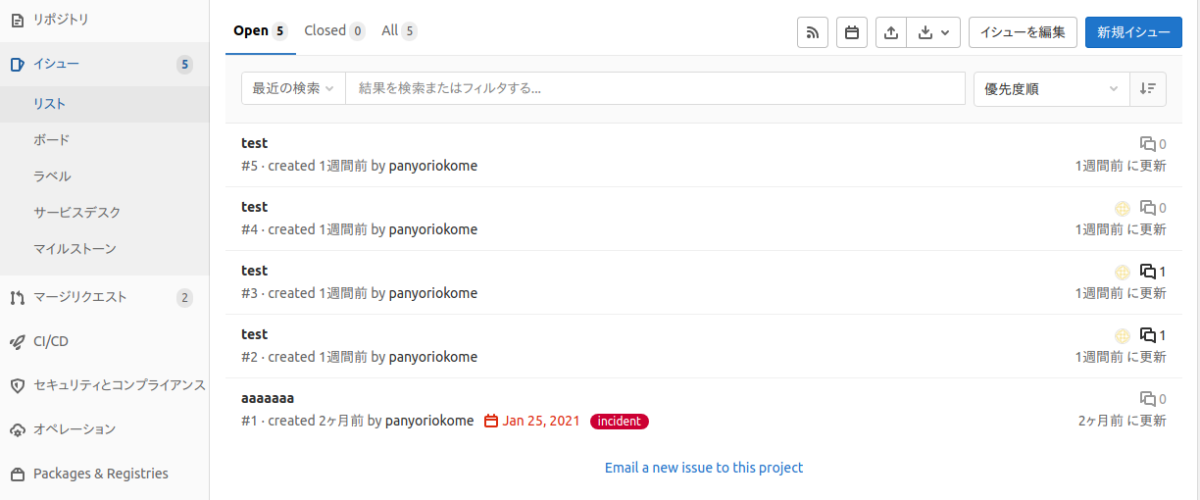Click the repository icon in sidebar
The height and width of the screenshot is (500, 1200).
(16, 20)
